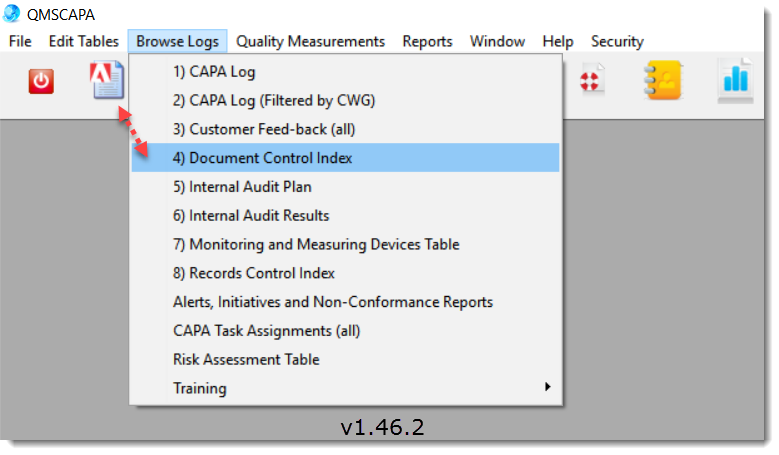Choose CAPA Log (Filtered by CWG)
This screenshot has width=779, height=455.
(274, 100)
